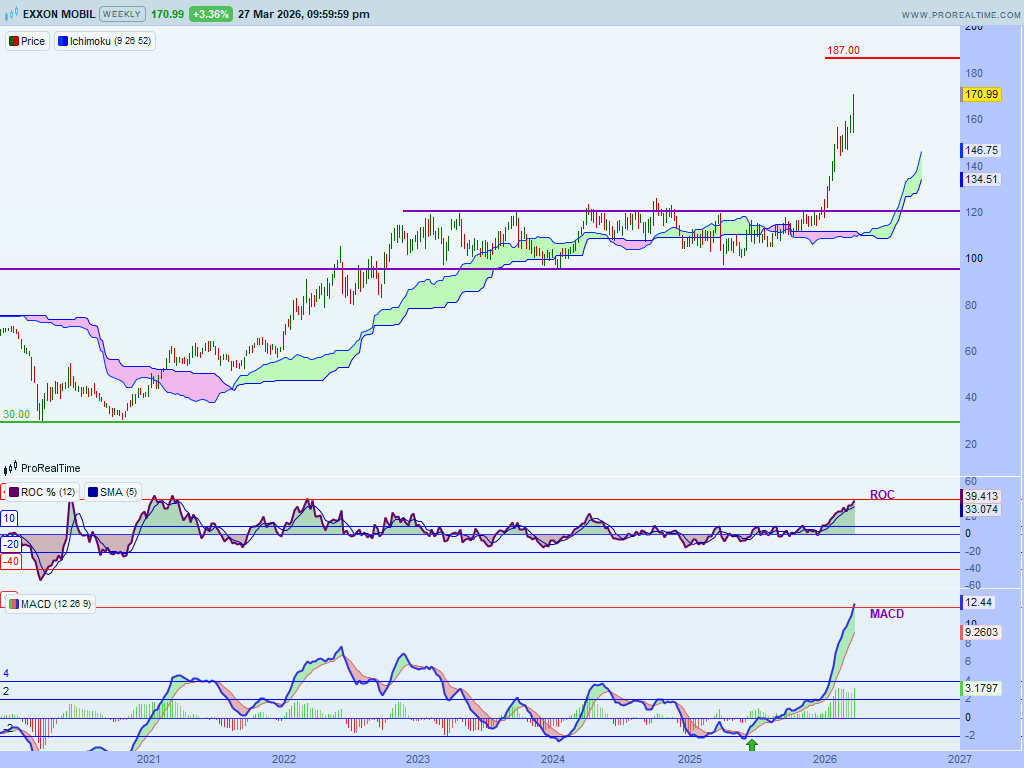
Task: Click the 39.413 ROC value tag
Action: tap(980, 496)
